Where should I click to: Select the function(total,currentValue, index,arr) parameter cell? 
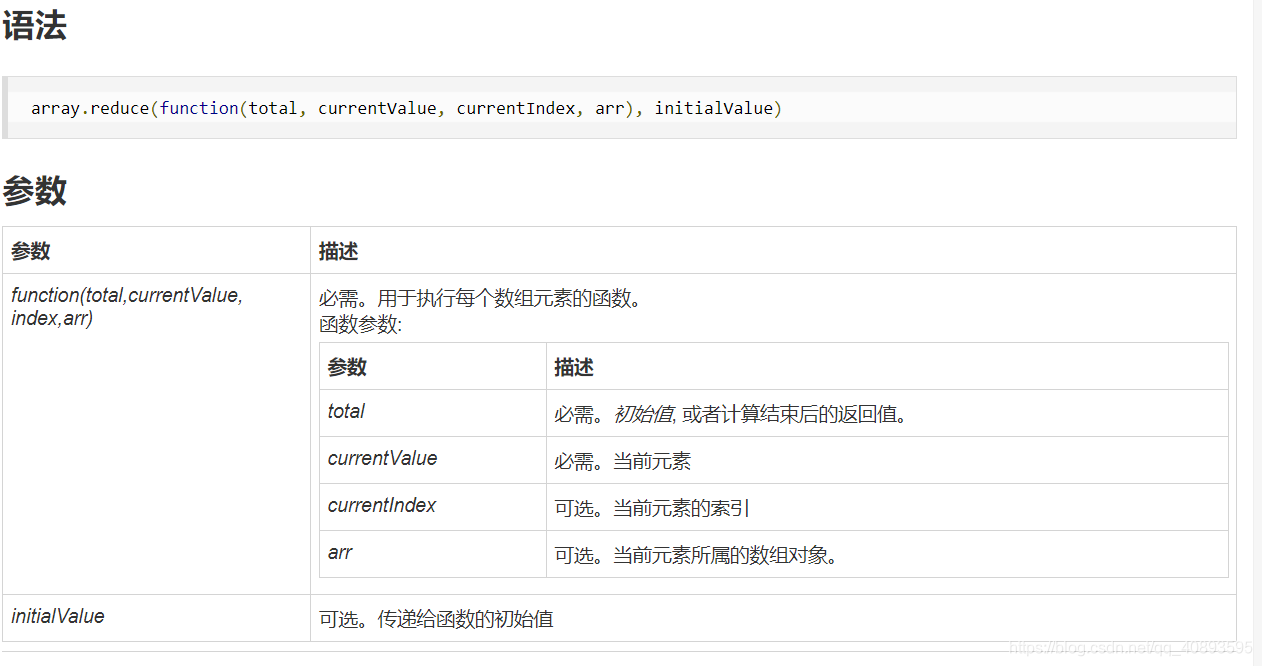coord(156,434)
